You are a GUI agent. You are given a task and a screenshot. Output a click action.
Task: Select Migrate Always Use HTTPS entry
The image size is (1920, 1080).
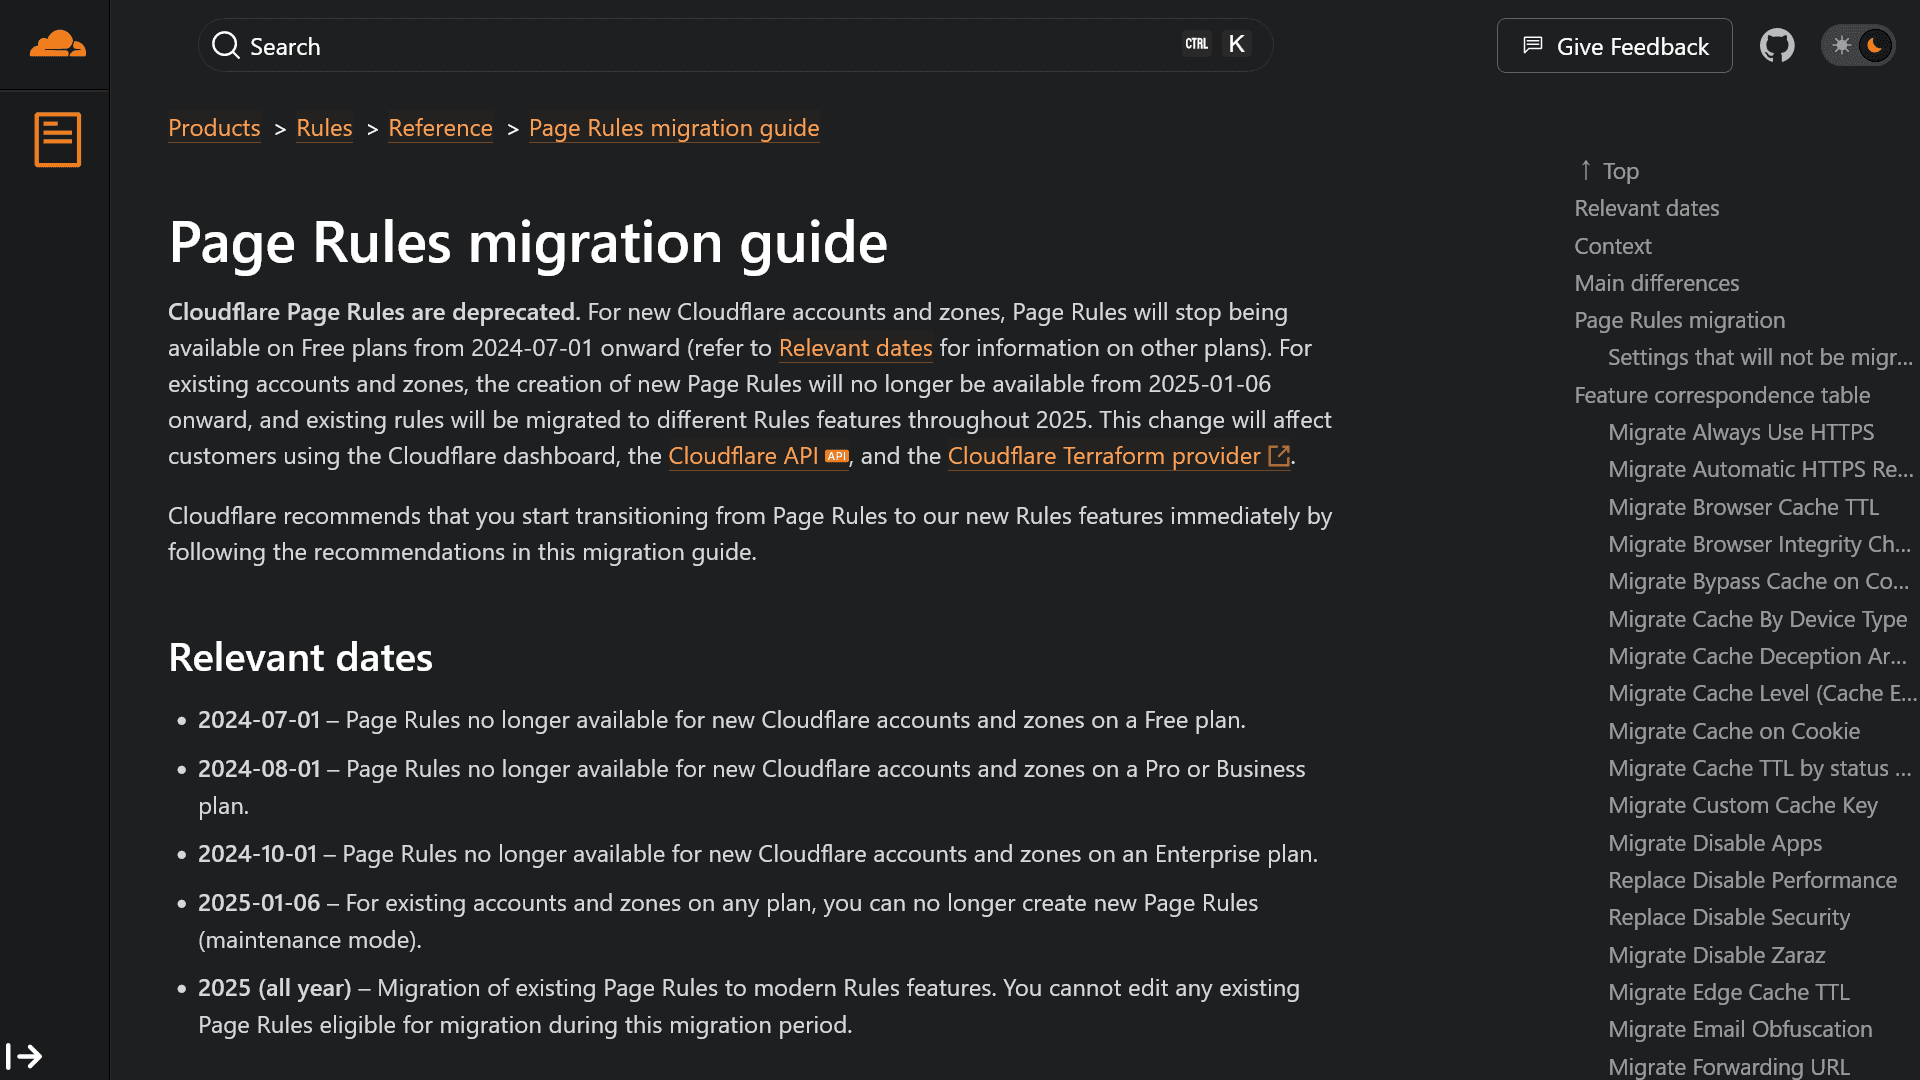click(1741, 432)
